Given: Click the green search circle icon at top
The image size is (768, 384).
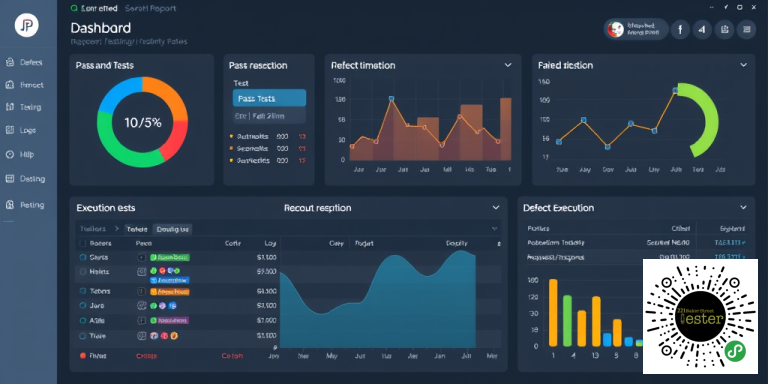Looking at the screenshot, I should 74,8.
